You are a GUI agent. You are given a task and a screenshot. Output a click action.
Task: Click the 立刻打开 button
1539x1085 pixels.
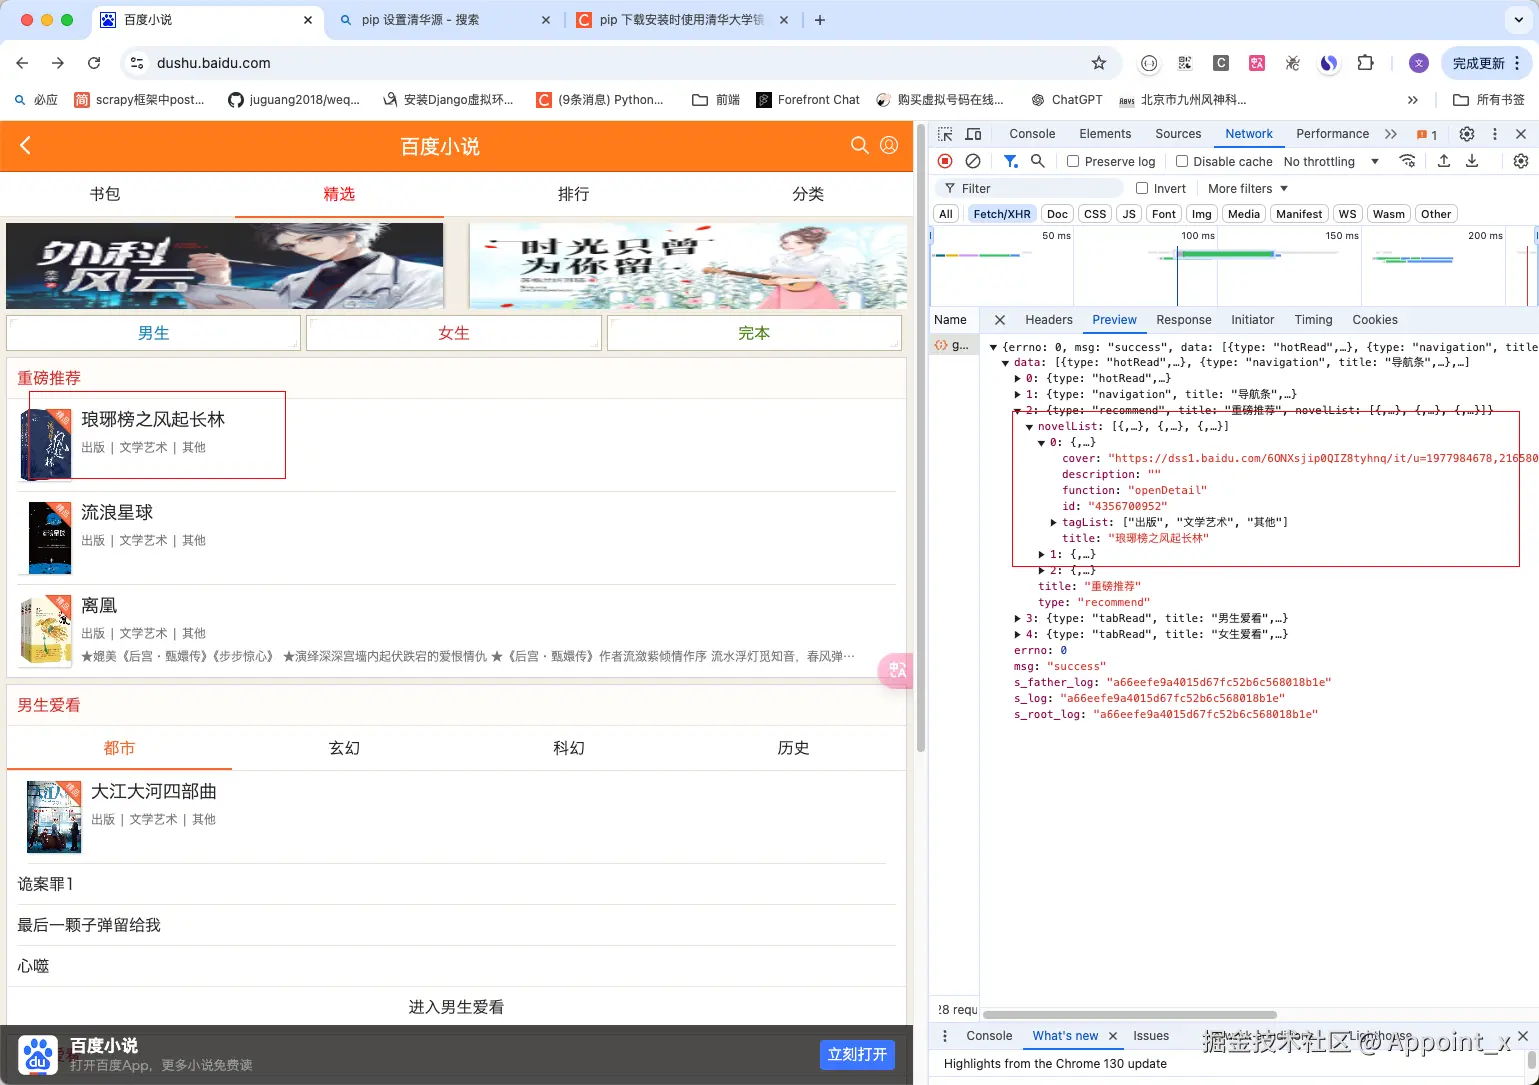857,1054
